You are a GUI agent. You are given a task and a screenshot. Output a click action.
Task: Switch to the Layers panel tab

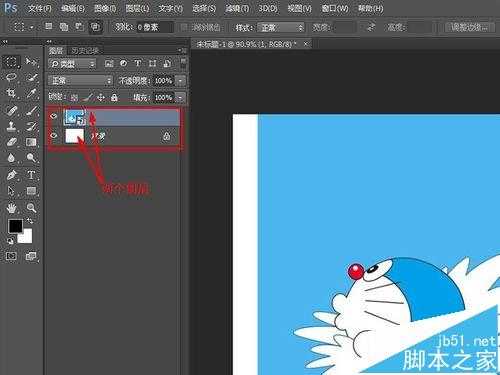pos(56,51)
